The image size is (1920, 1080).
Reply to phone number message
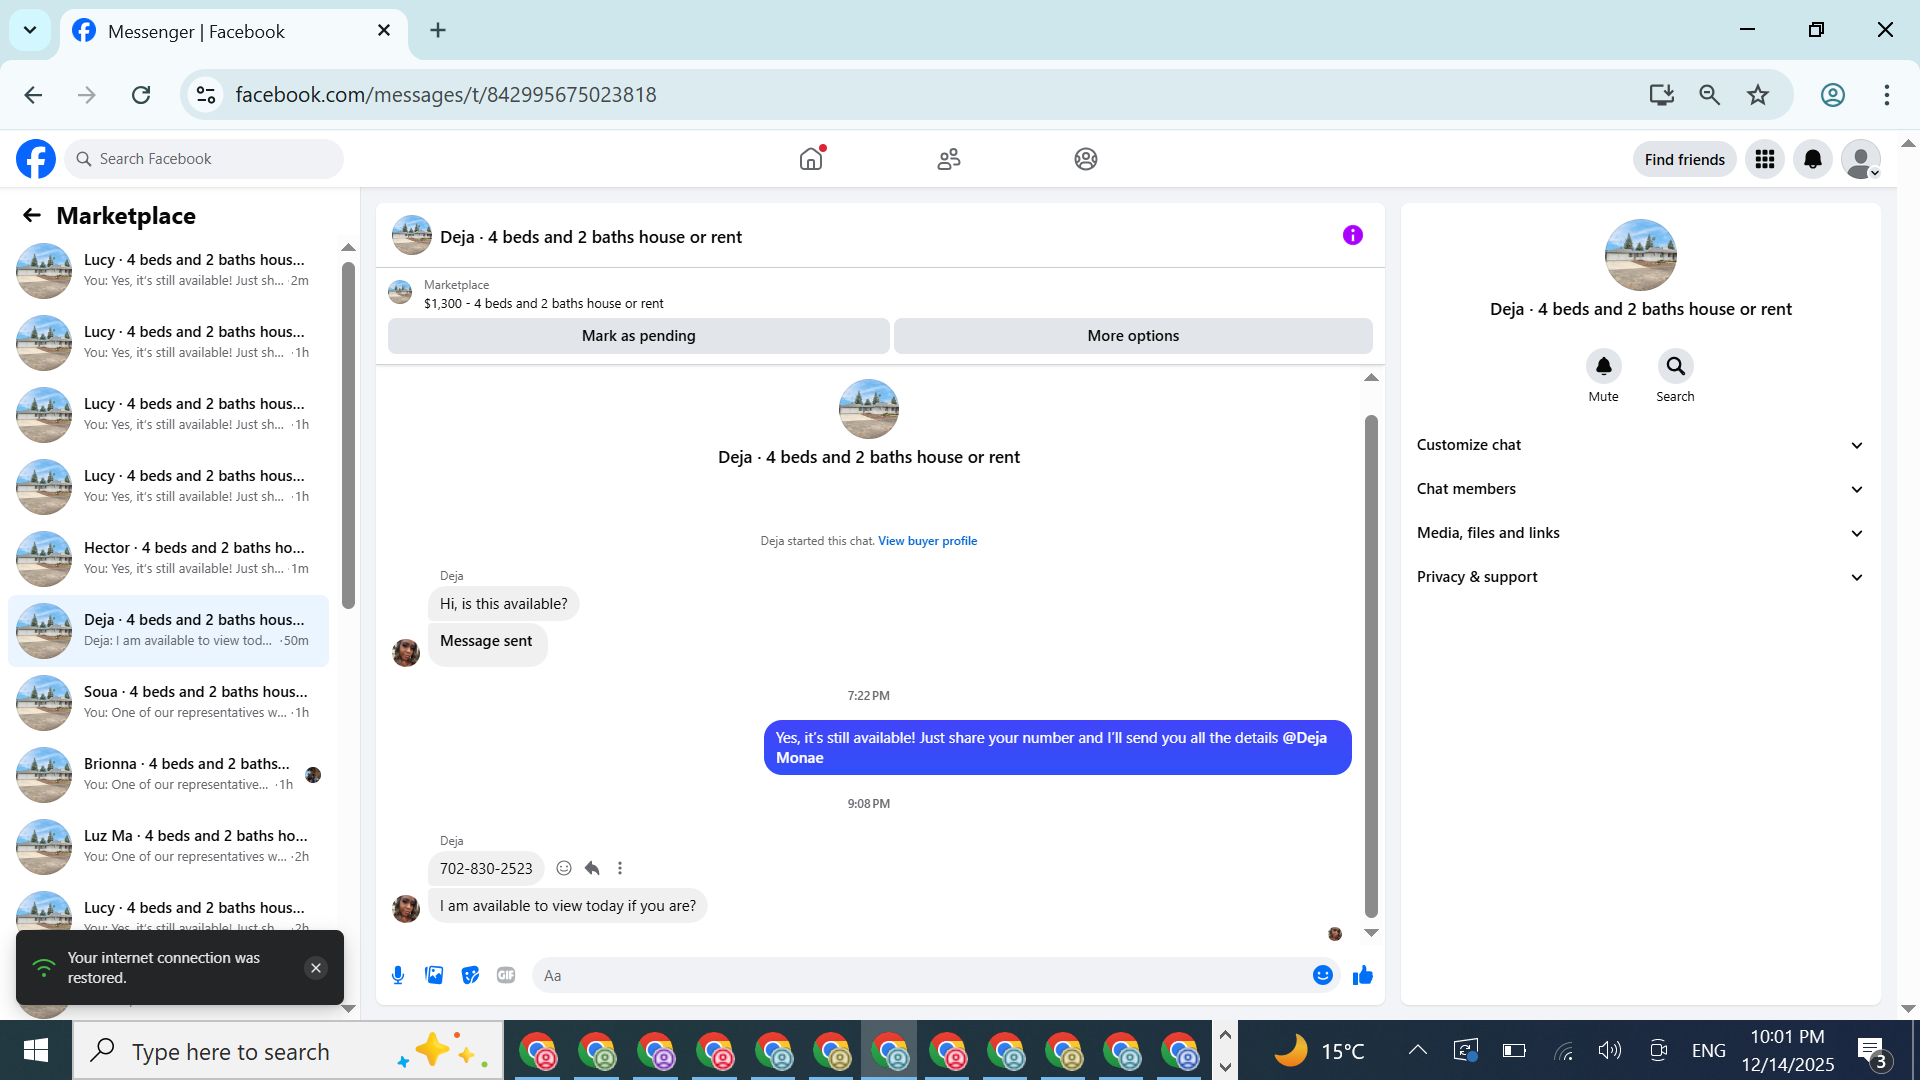click(592, 868)
